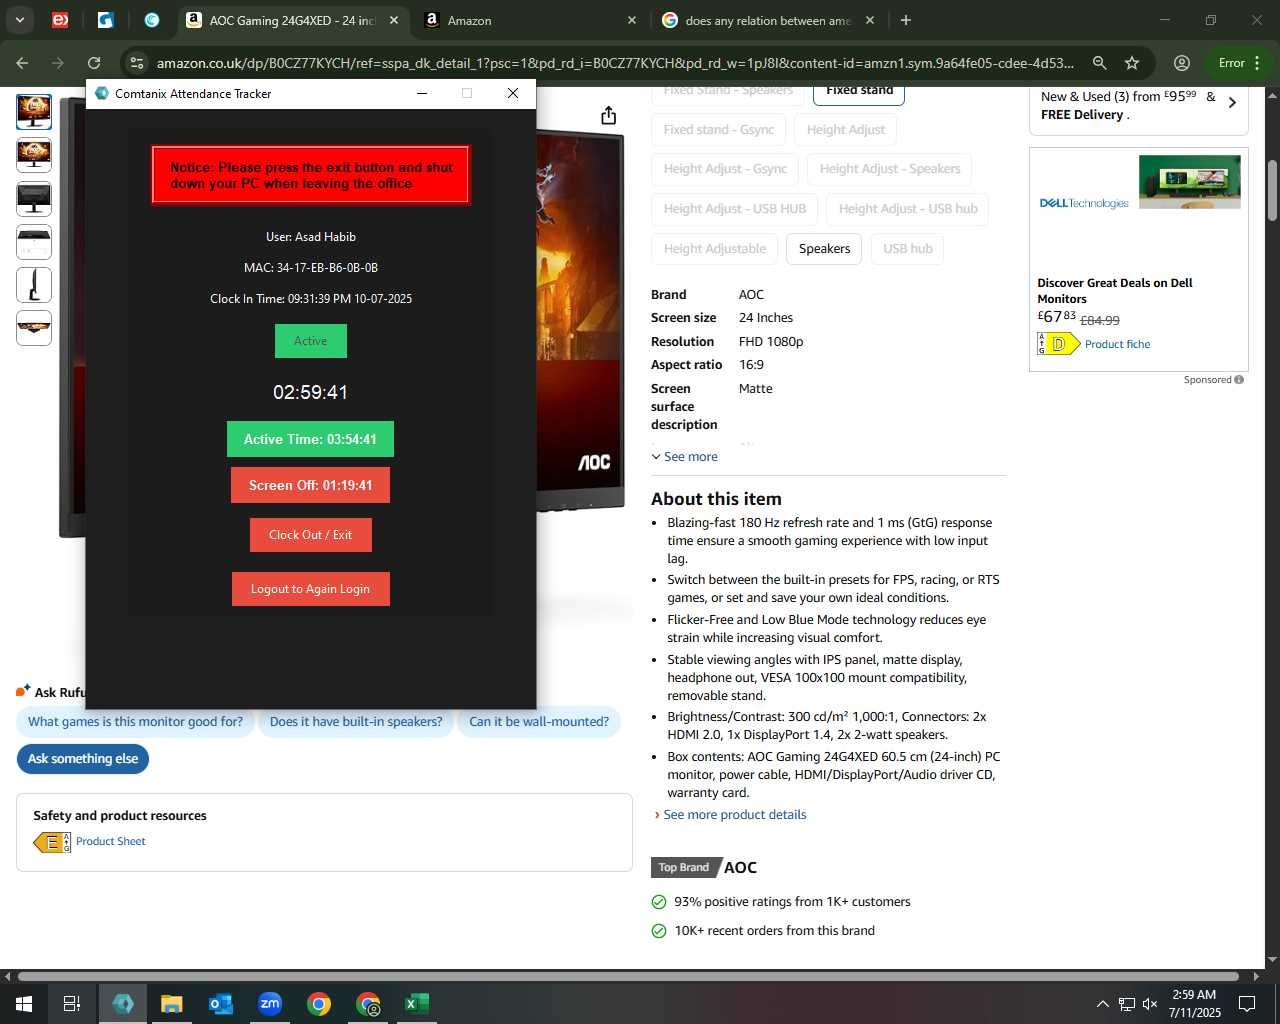Bookmark this page with the star icon
Screen dimensions: 1280x1024
(x=1132, y=63)
